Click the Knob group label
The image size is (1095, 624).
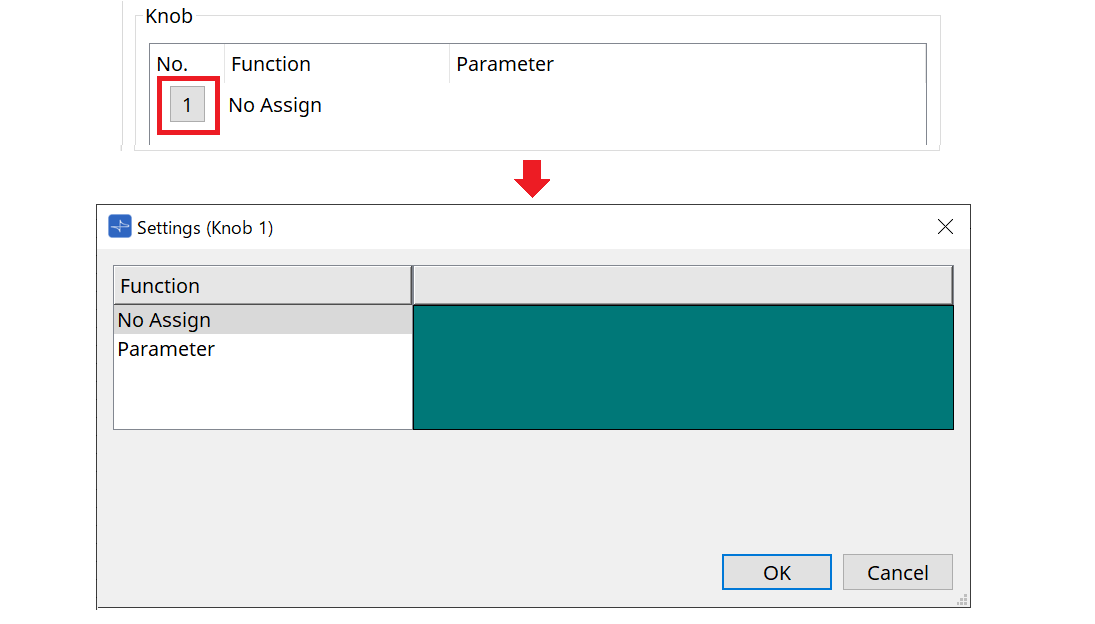click(169, 16)
